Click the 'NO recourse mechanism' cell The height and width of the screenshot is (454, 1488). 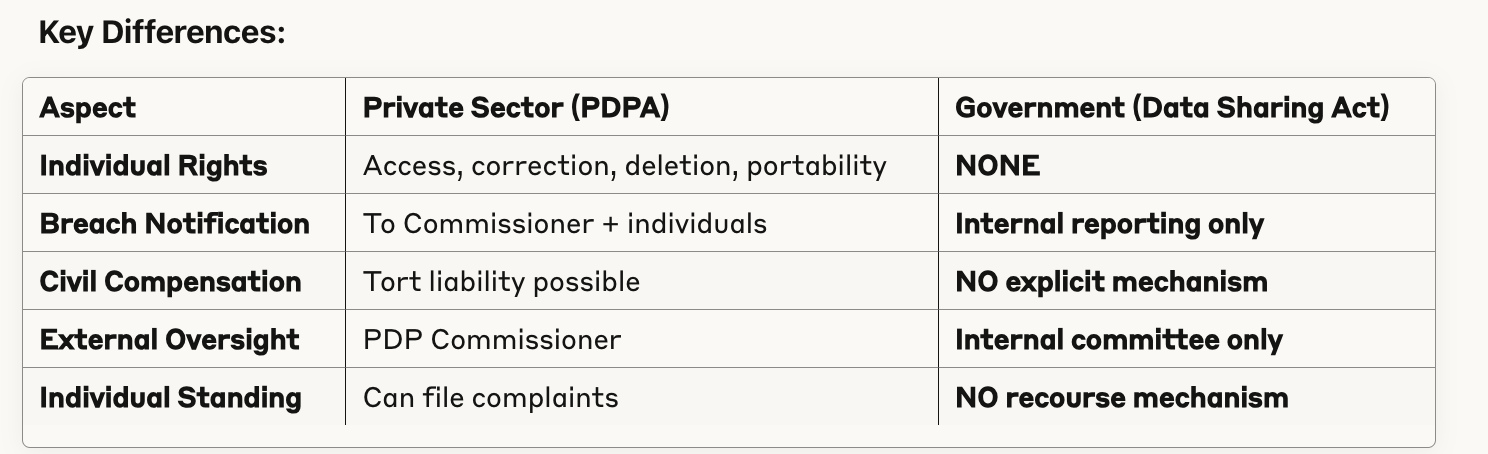pyautogui.click(x=1121, y=398)
